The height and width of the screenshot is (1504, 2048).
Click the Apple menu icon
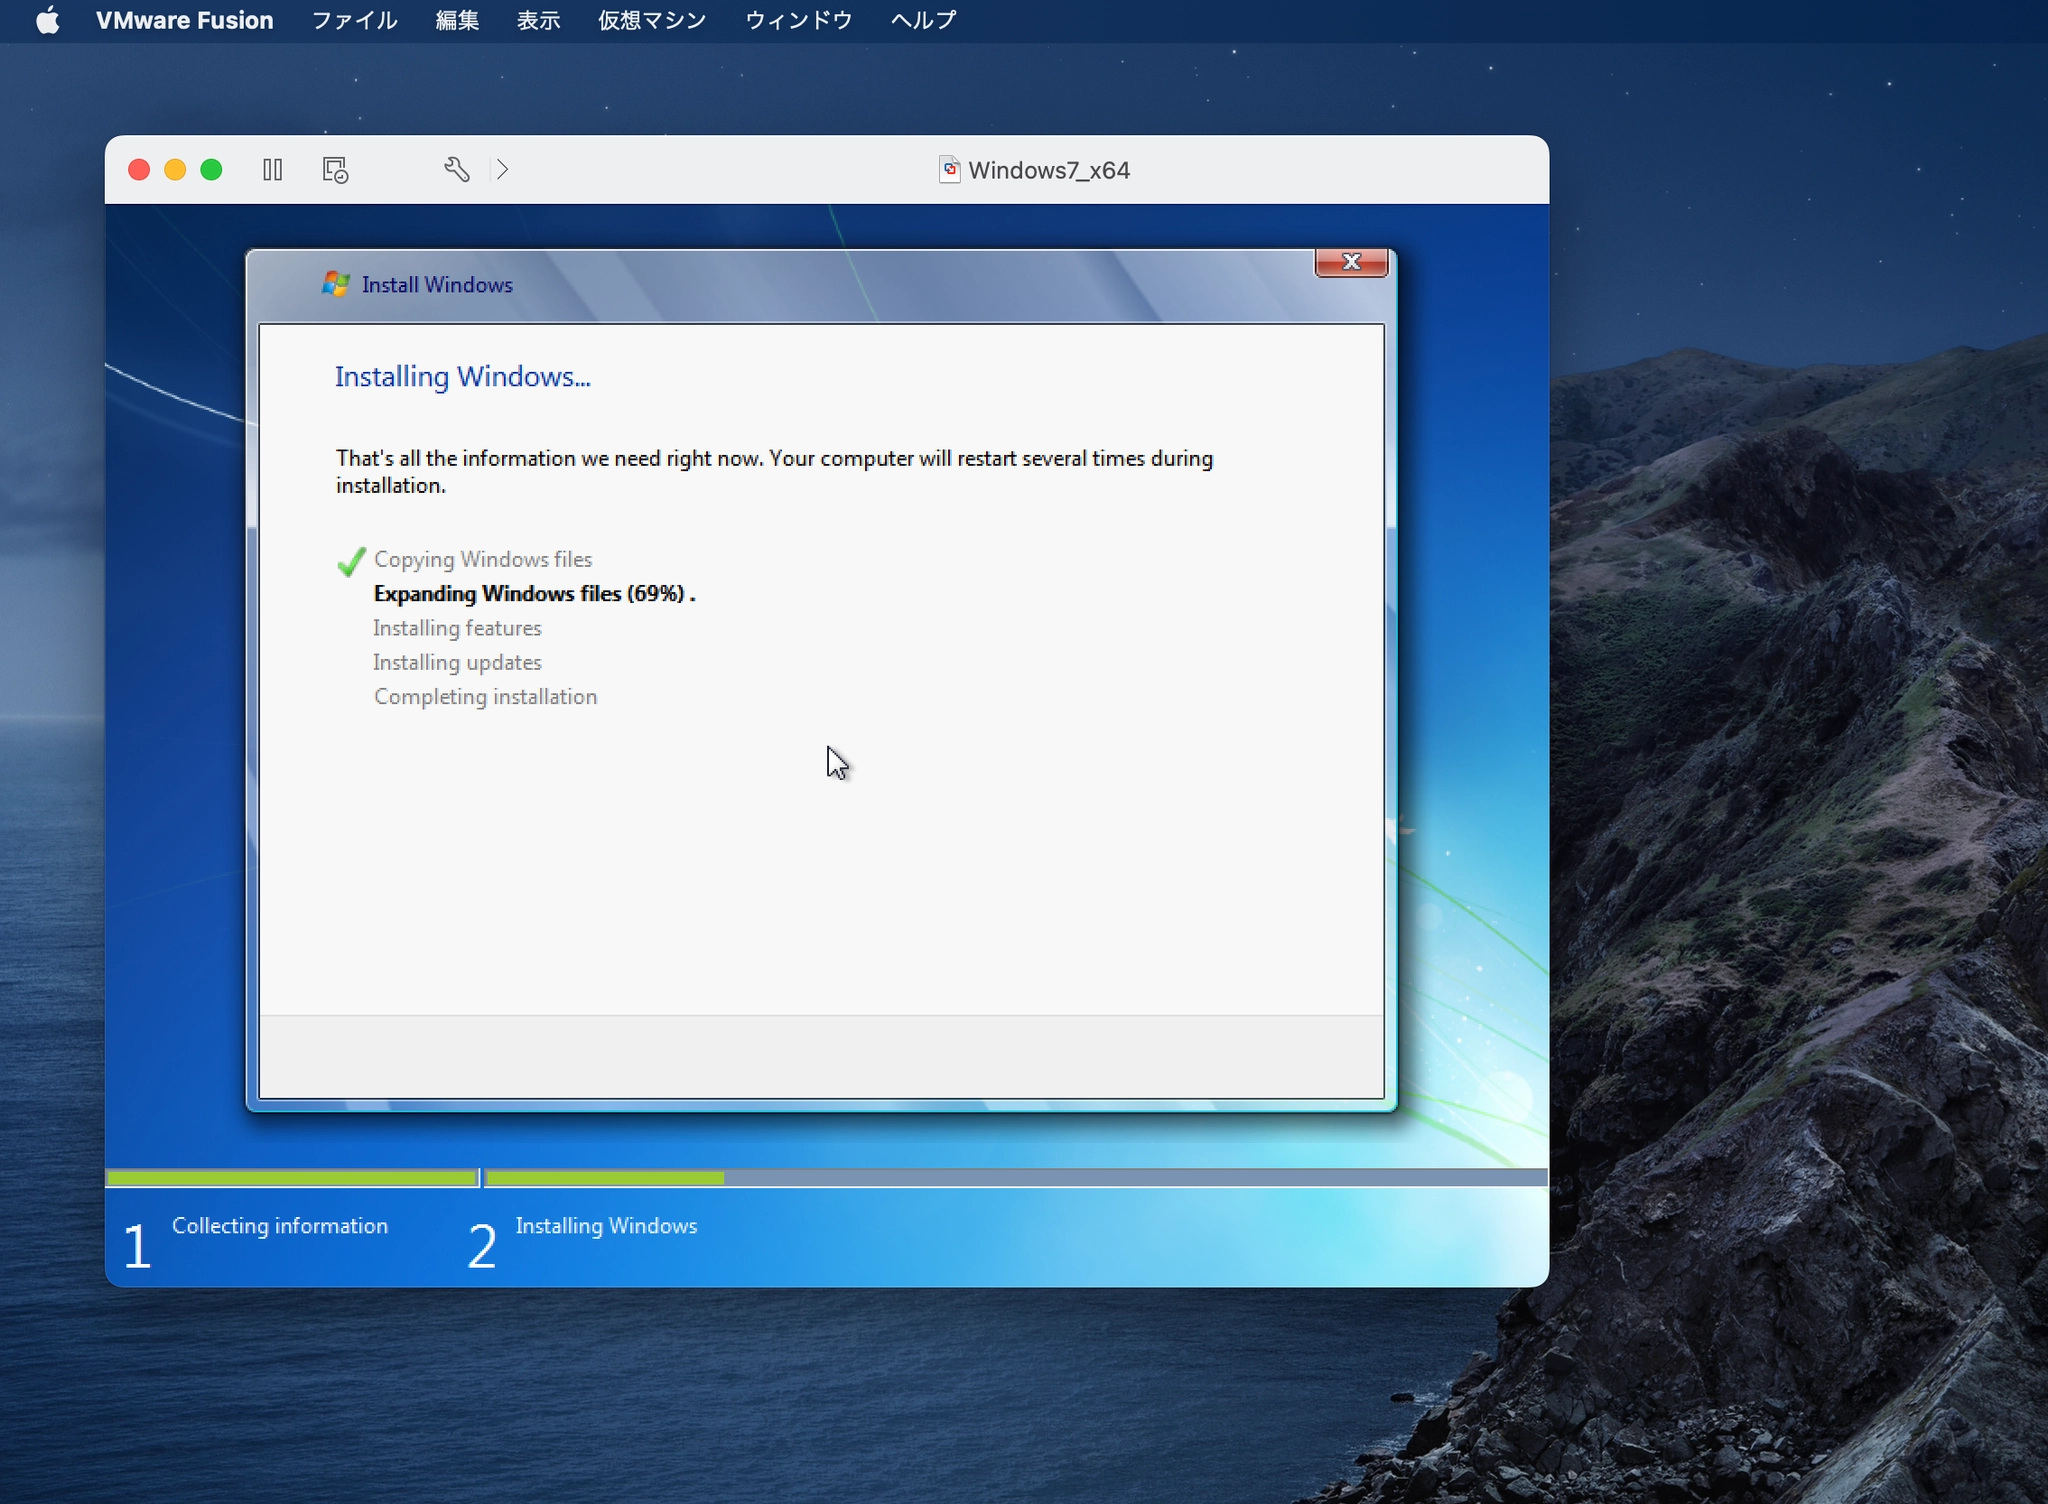47,20
